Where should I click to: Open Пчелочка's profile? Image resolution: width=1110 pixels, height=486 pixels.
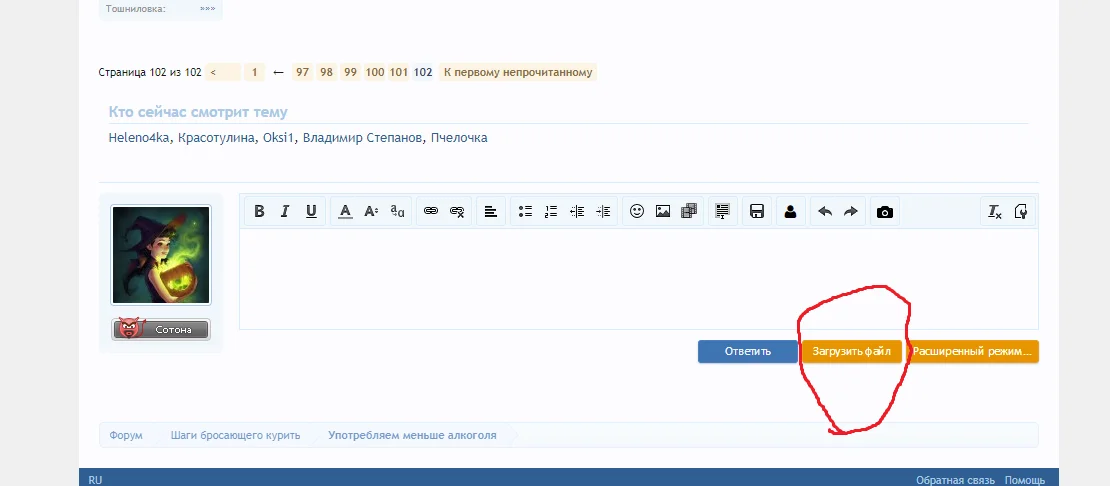click(x=459, y=138)
